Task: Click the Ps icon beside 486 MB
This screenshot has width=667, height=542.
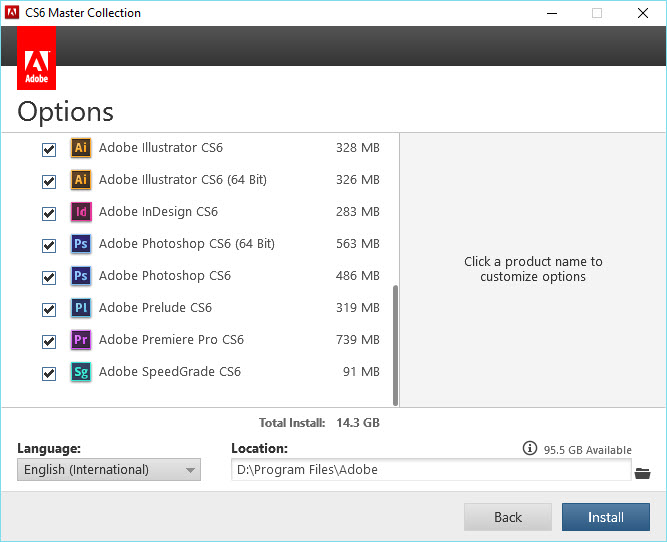Action: tap(81, 276)
